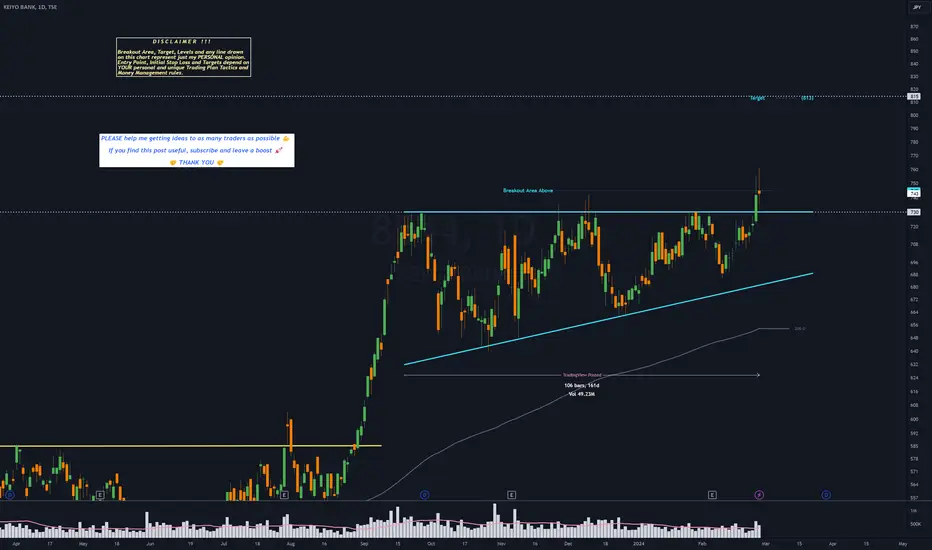Select the 'Breakout Area Above' label
Image resolution: width=932 pixels, height=550 pixels.
pyautogui.click(x=528, y=191)
